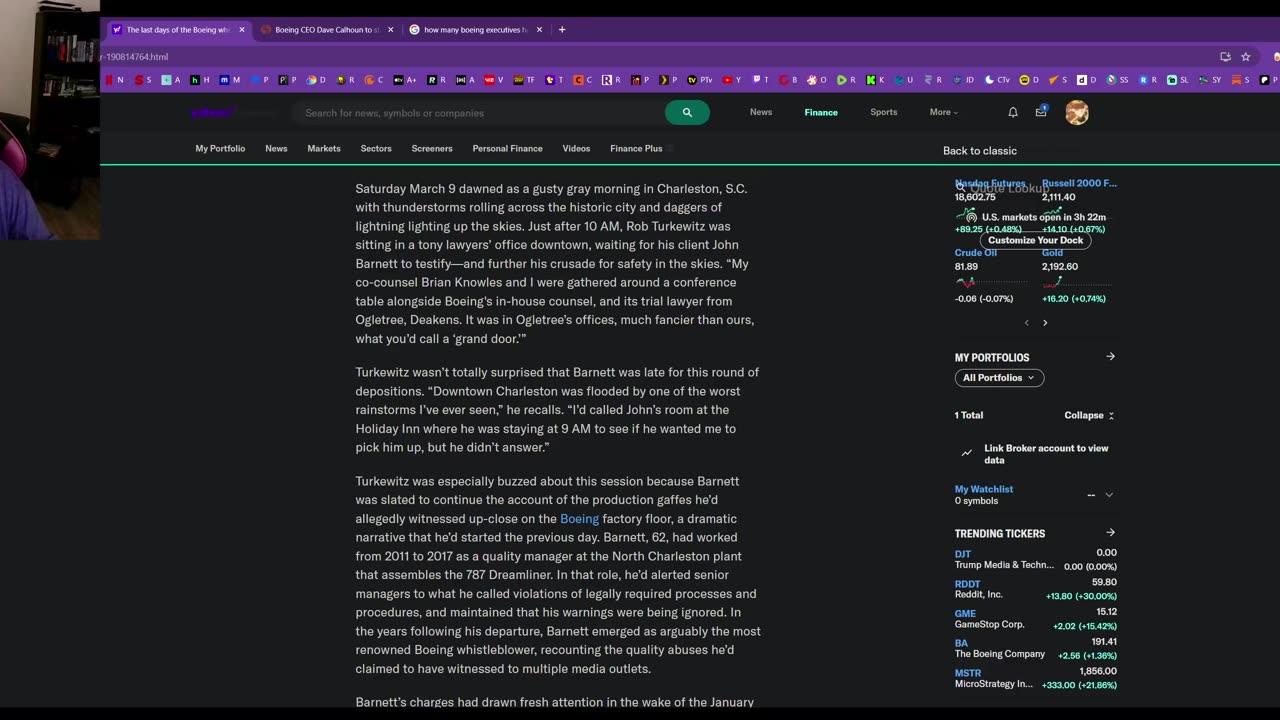Switch to the Boeing CEO Dave Calhoun tab
The height and width of the screenshot is (720, 1280).
click(327, 30)
